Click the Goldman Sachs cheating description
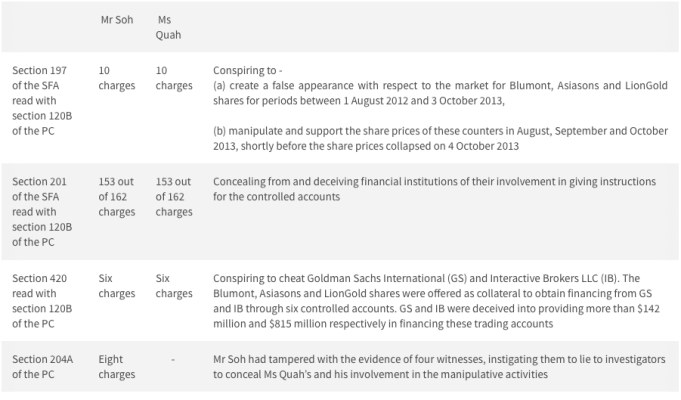681x400 pixels. coord(436,301)
